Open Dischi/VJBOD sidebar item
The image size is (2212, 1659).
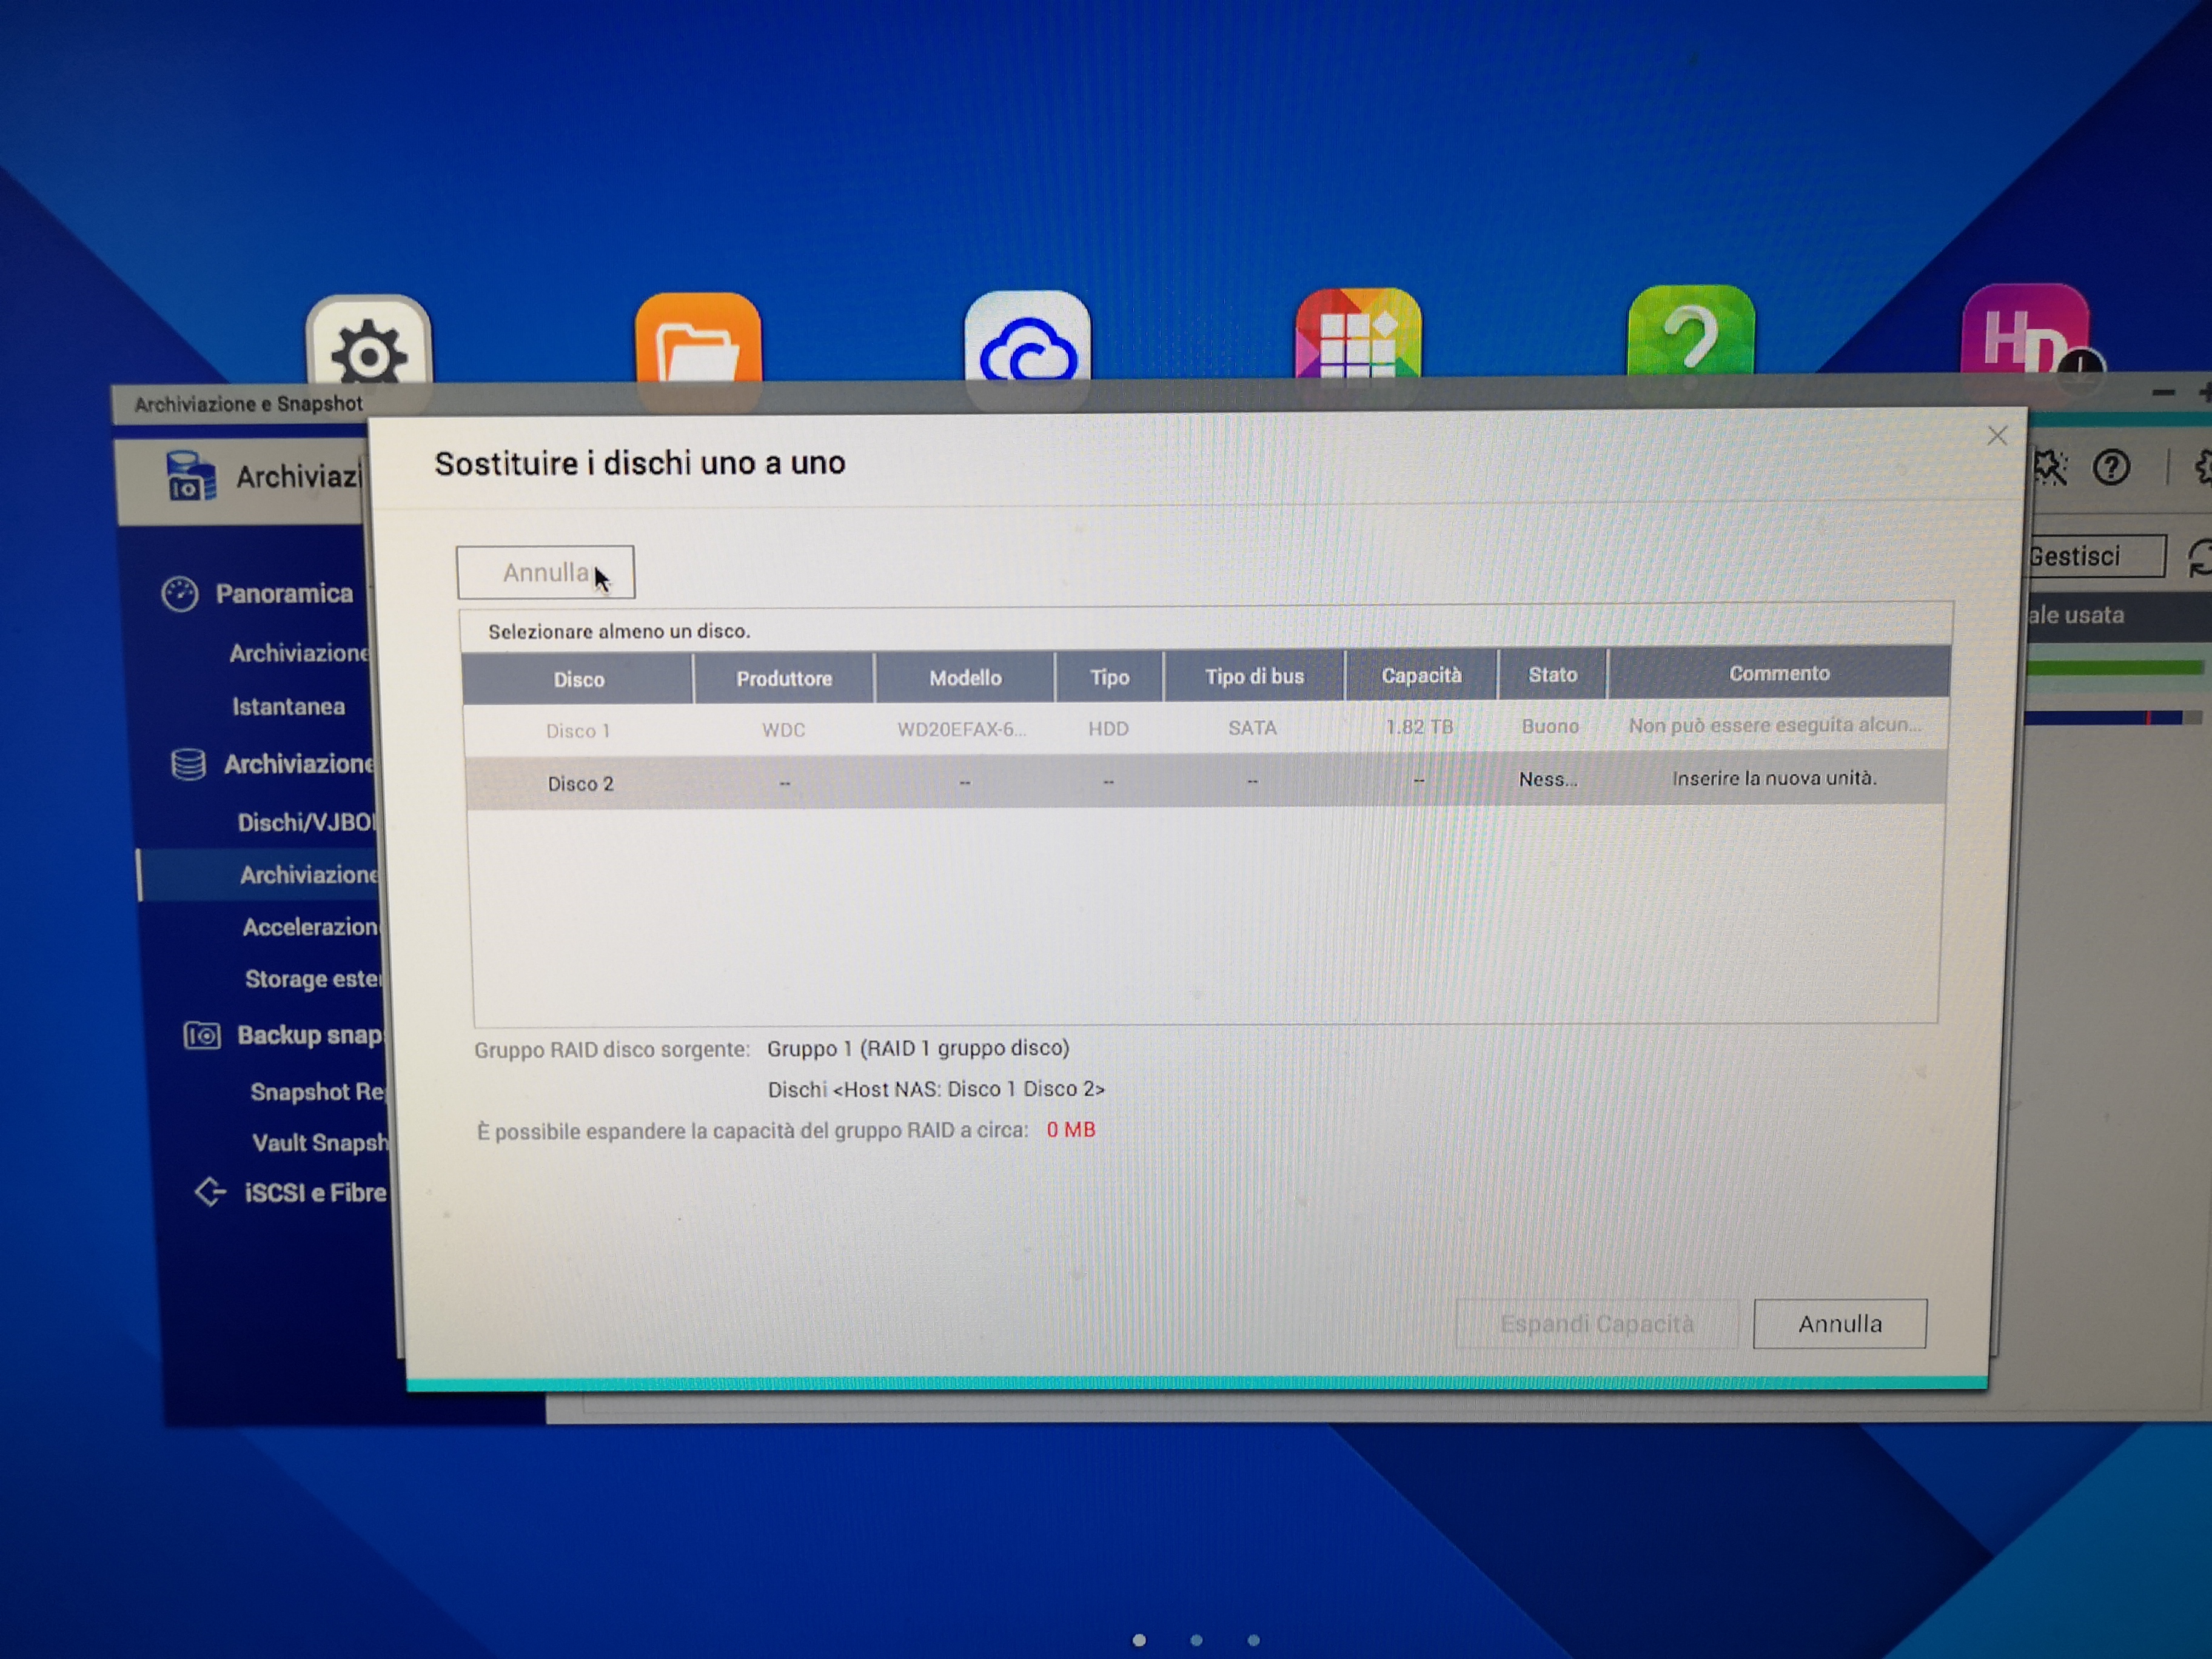point(305,822)
